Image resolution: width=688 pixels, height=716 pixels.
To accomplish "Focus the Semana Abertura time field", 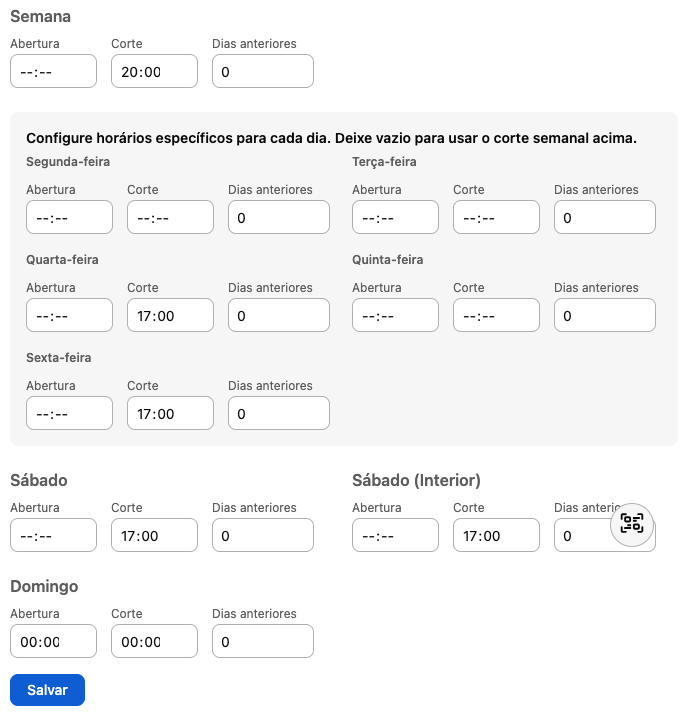I will (x=53, y=71).
